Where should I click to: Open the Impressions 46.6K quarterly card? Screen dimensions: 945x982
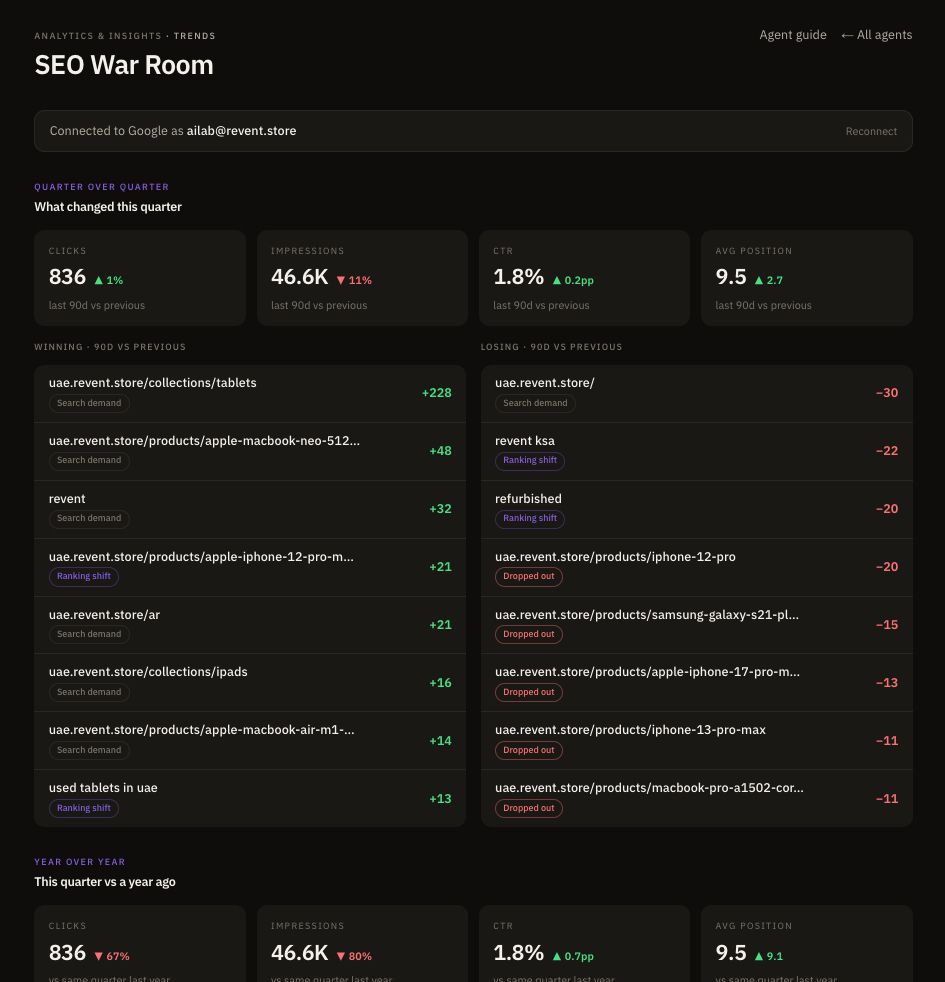[362, 277]
